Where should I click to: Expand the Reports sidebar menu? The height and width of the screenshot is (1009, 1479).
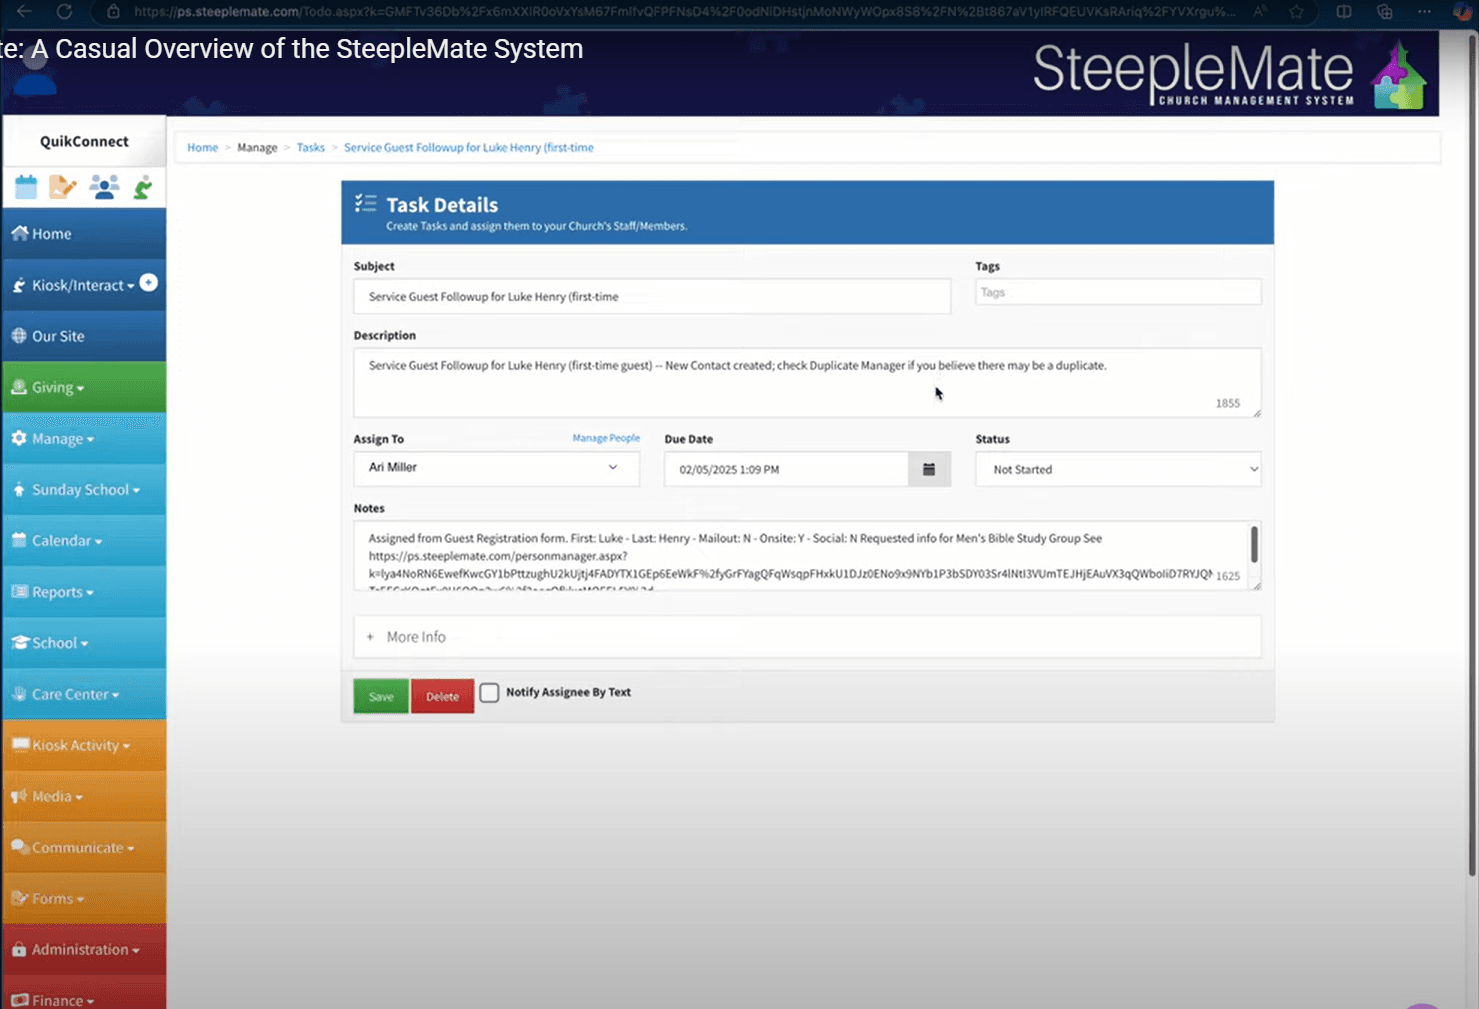coord(84,592)
